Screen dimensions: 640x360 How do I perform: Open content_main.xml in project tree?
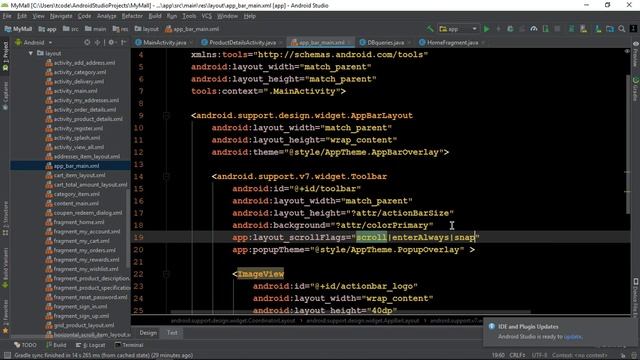(x=76, y=204)
